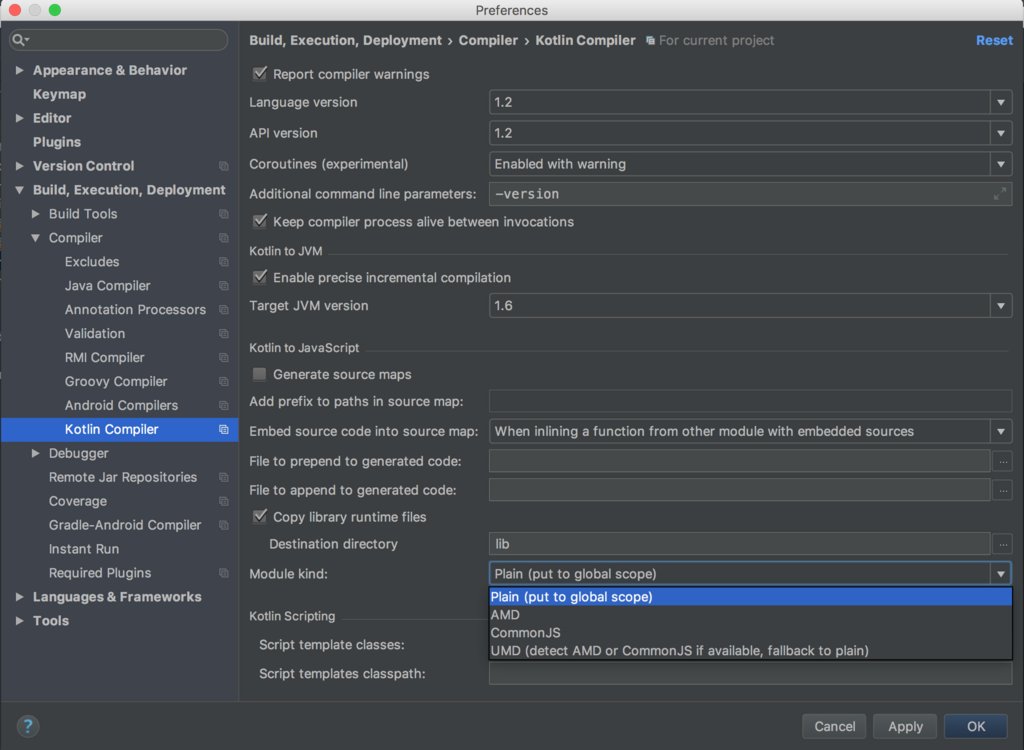Click Compiler in the breadcrumb path
This screenshot has width=1024, height=750.
tap(488, 41)
